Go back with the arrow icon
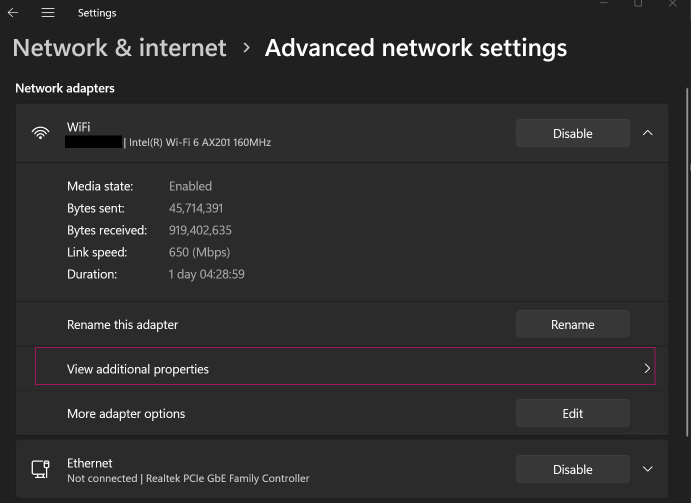The height and width of the screenshot is (503, 691). 13,13
